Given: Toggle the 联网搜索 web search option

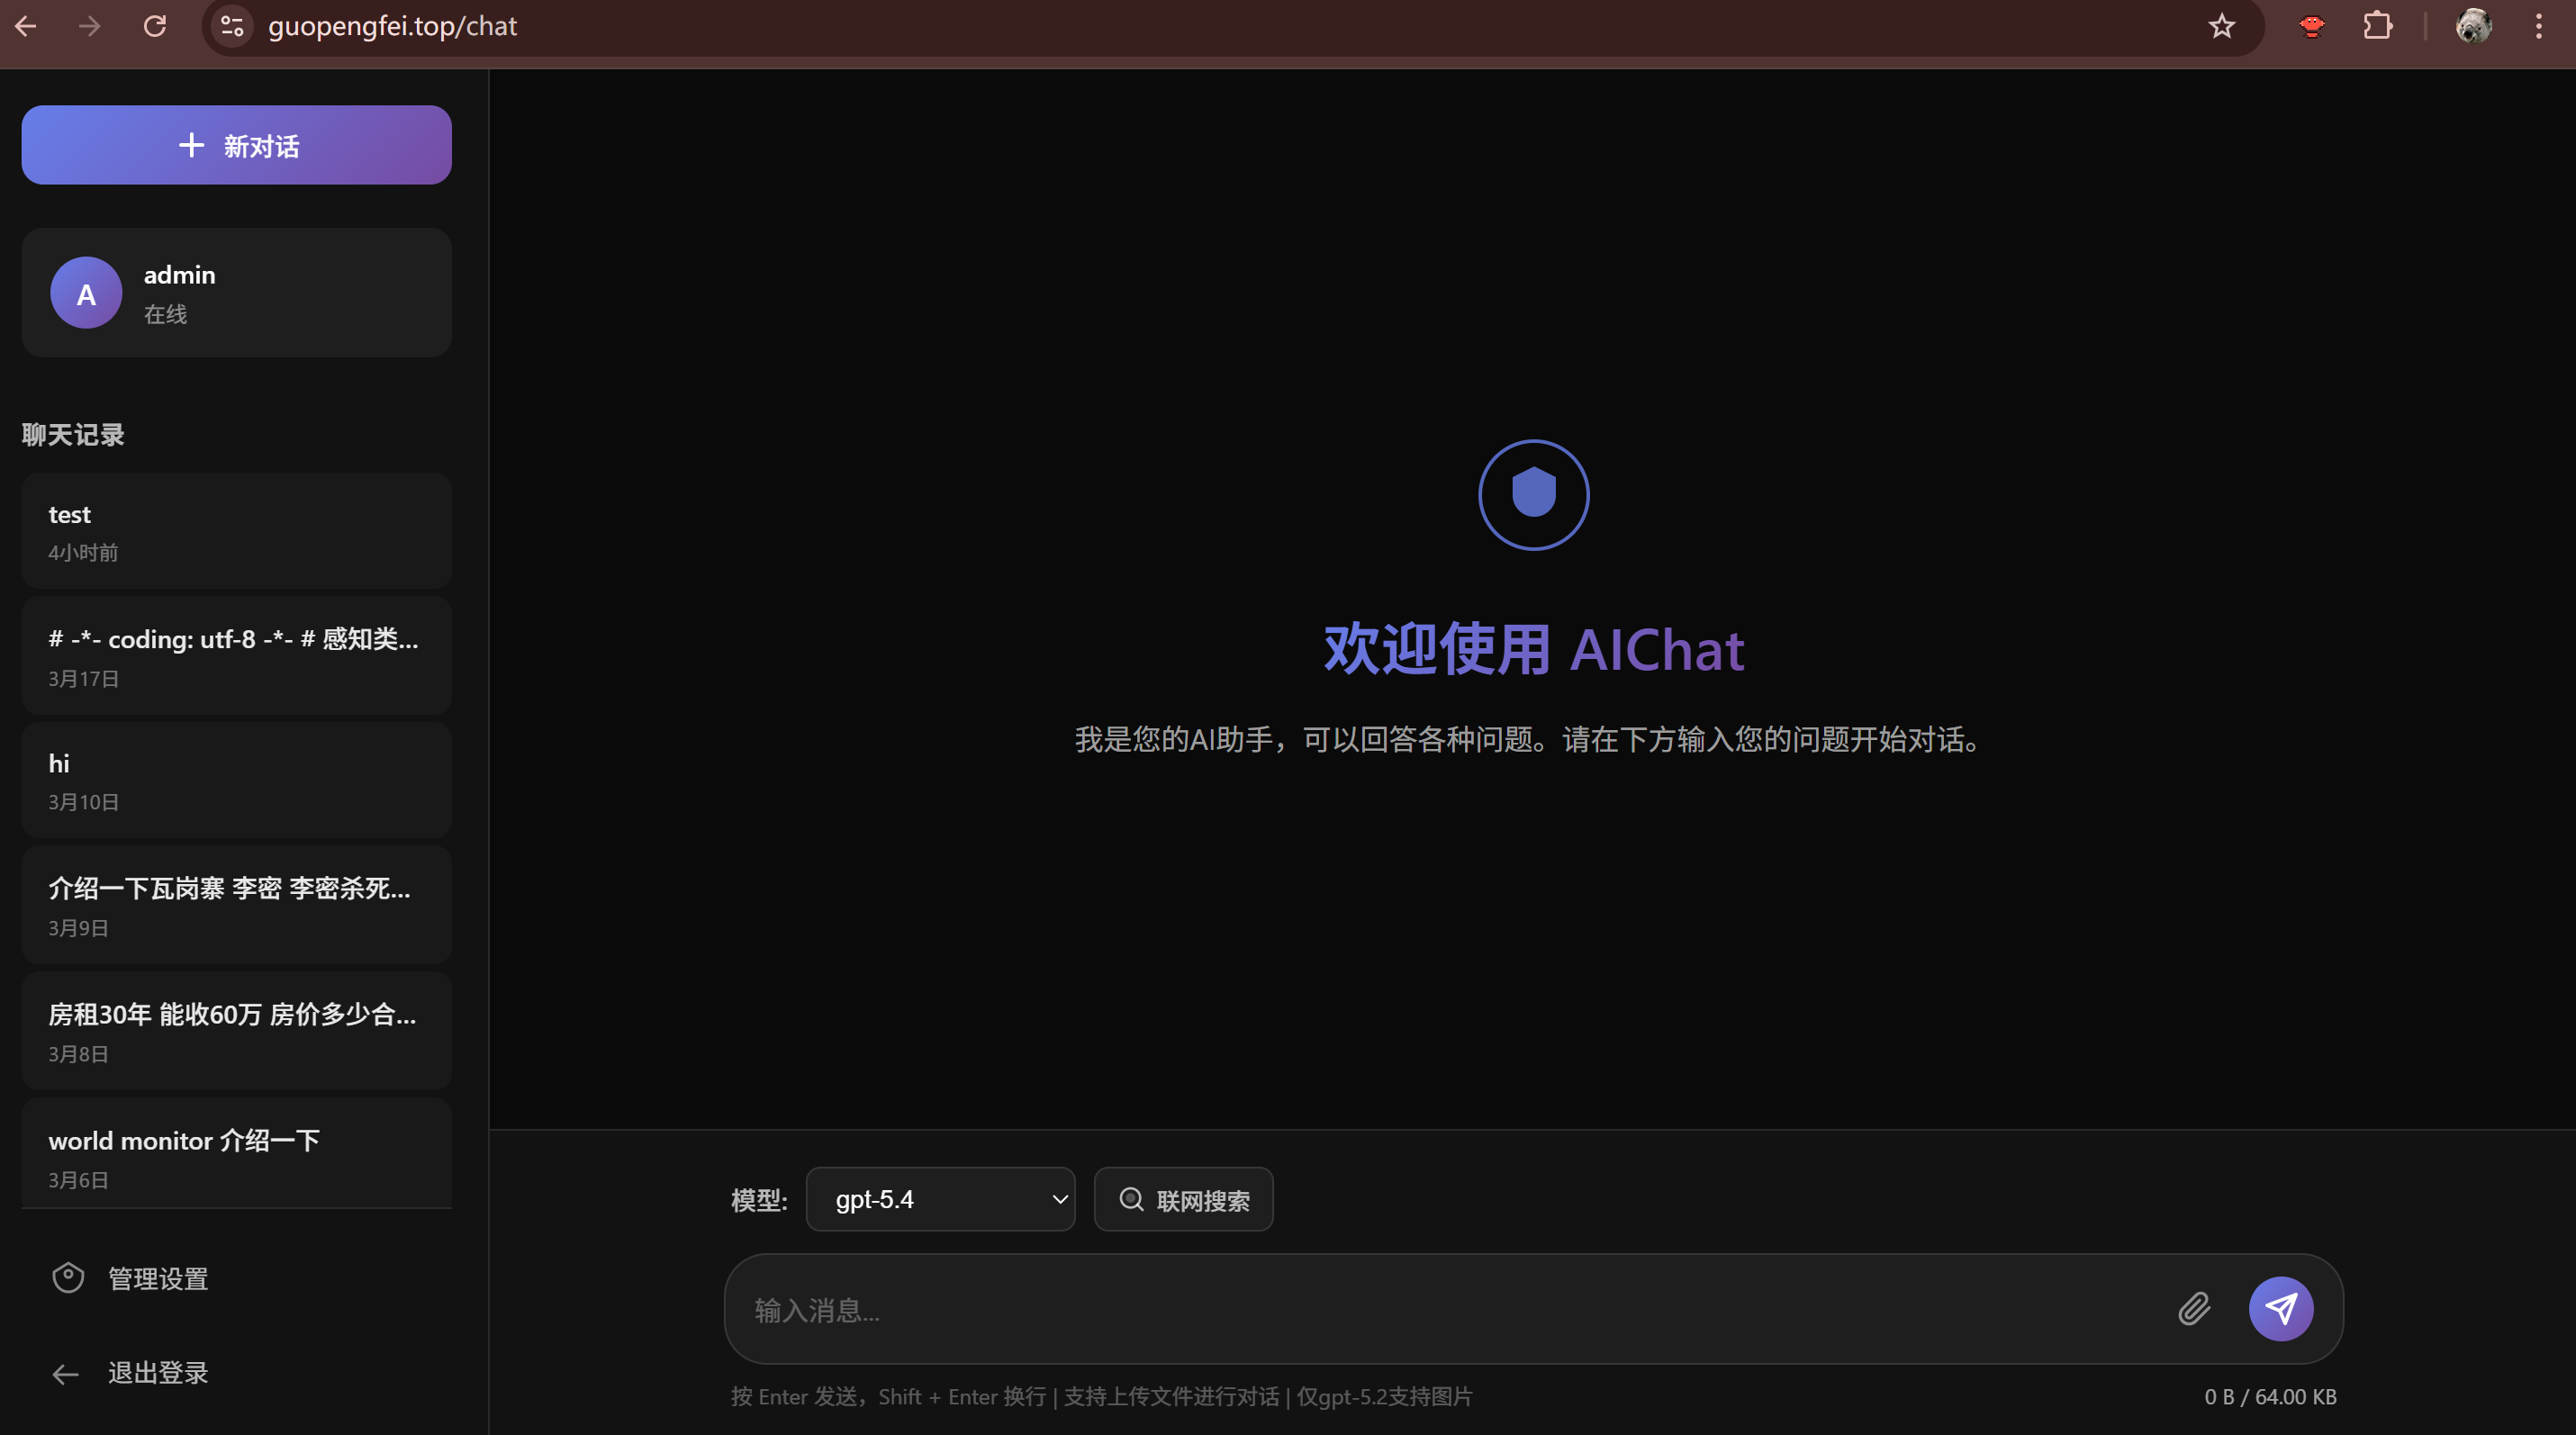Looking at the screenshot, I should point(1183,1199).
